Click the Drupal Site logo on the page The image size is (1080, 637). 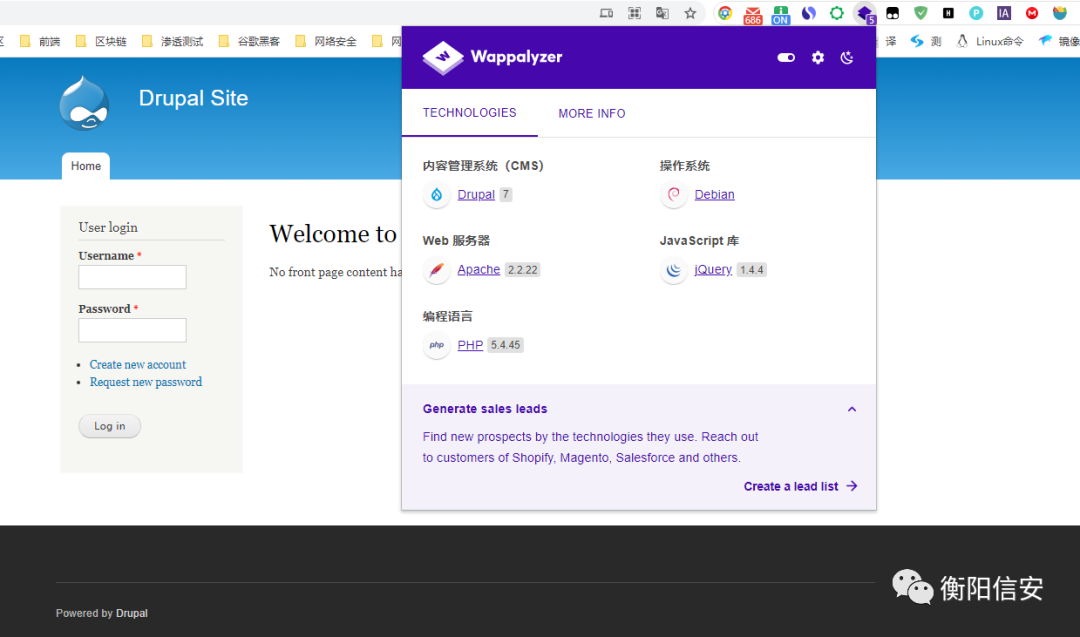pyautogui.click(x=84, y=103)
